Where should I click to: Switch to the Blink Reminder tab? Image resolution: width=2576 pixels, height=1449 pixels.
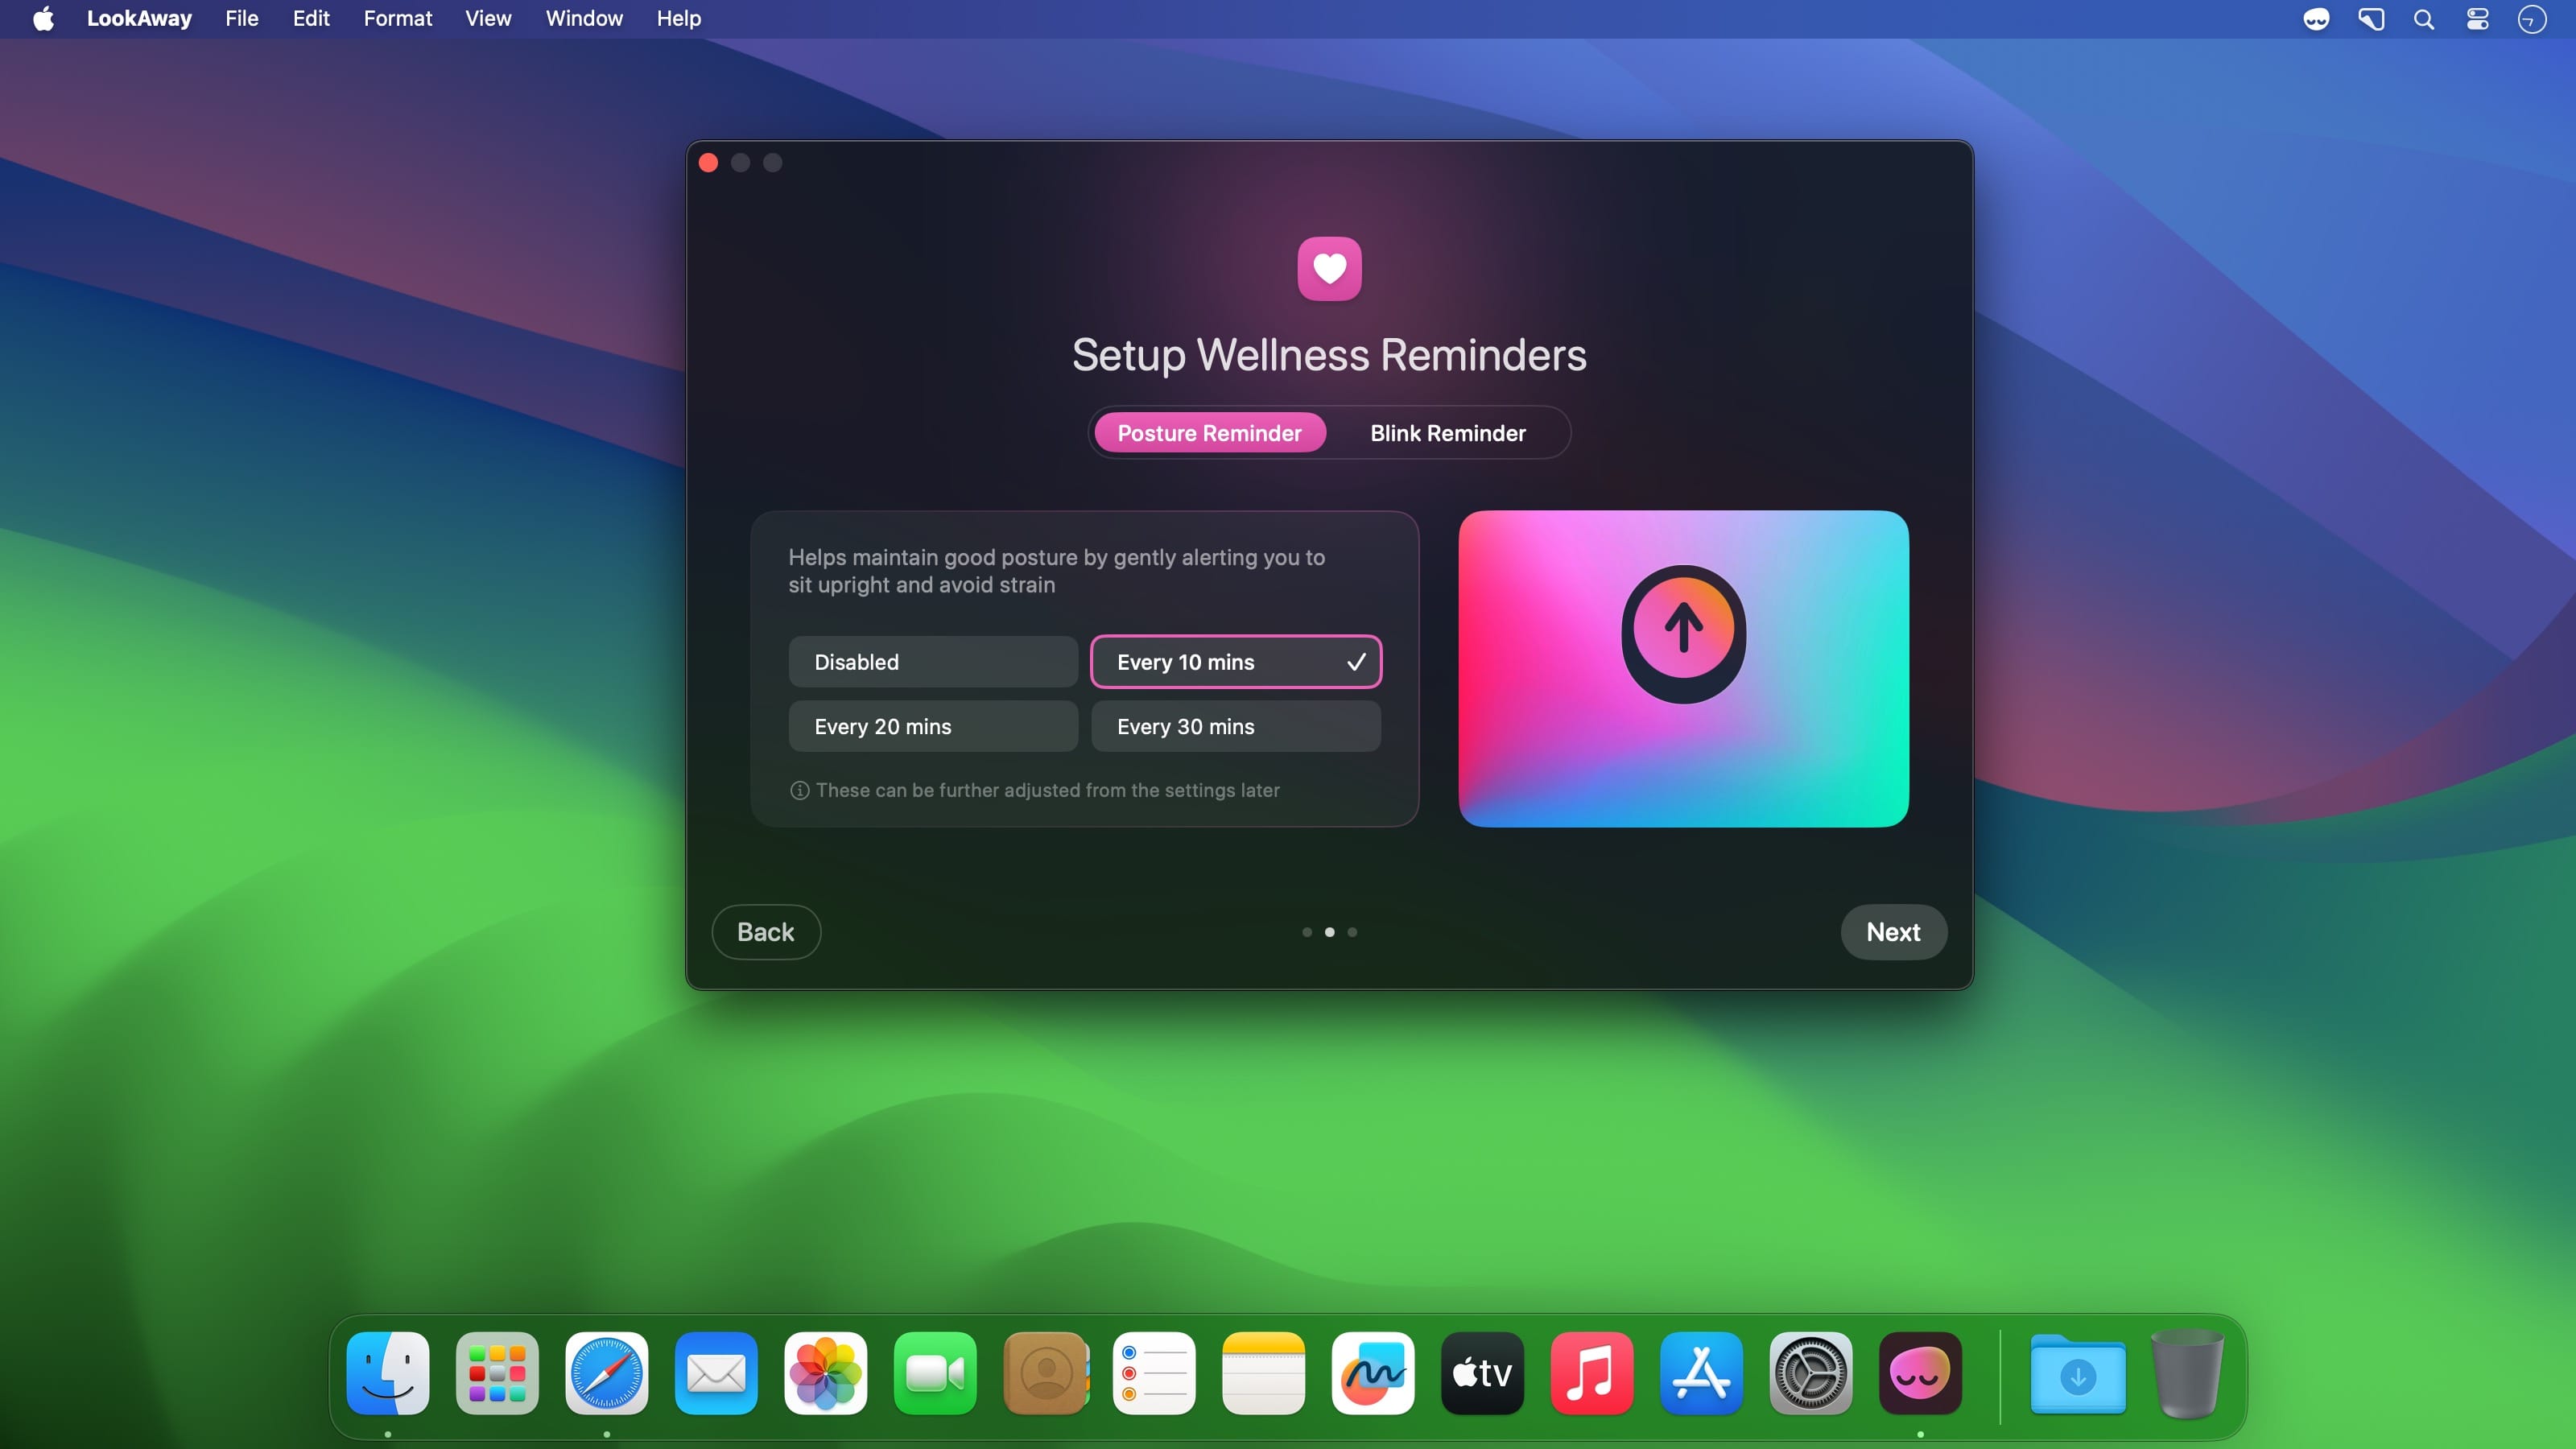click(x=1447, y=433)
